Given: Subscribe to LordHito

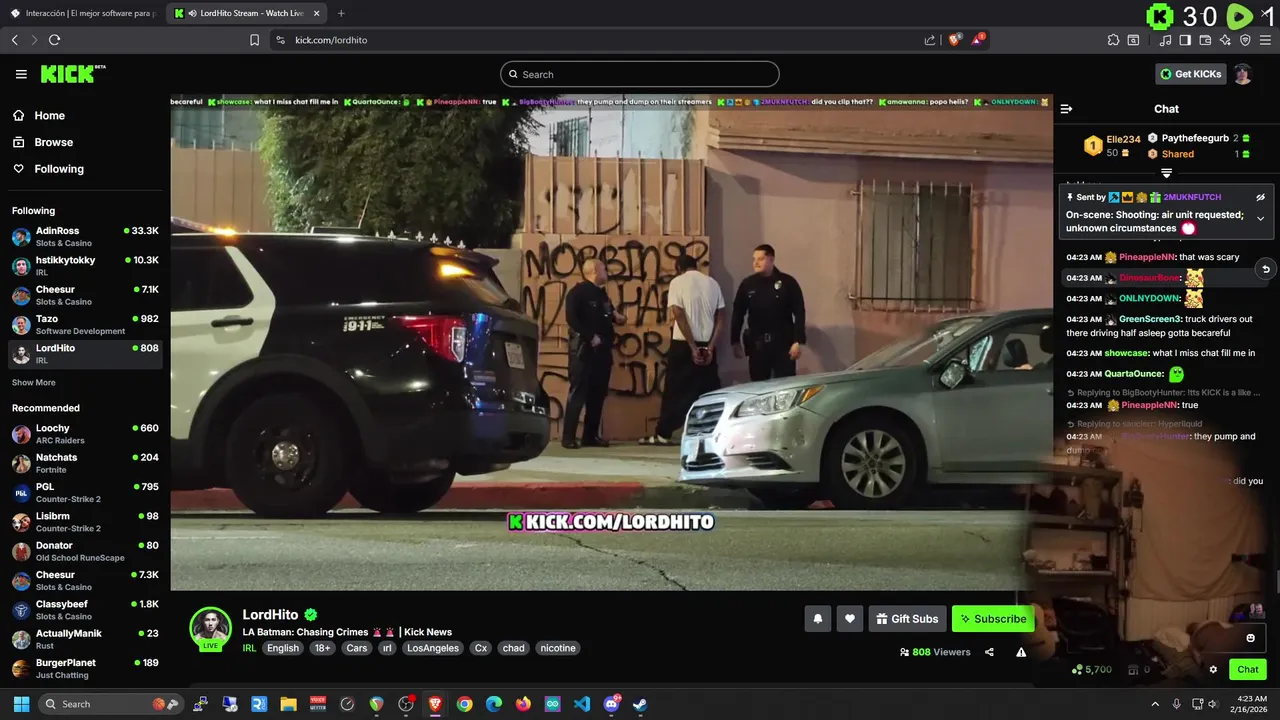Looking at the screenshot, I should (x=993, y=619).
